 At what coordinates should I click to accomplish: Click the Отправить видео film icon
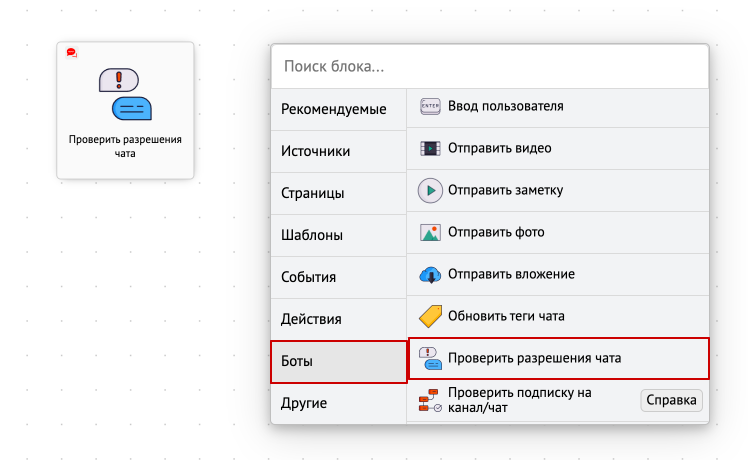430,148
